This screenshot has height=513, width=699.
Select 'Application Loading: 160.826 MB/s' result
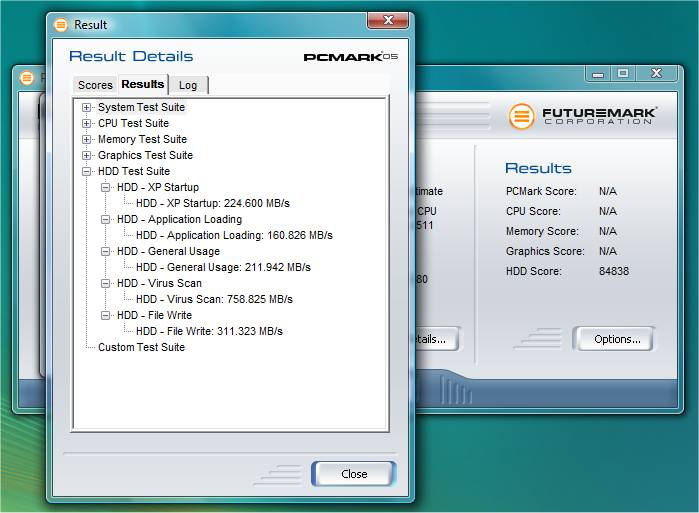tap(234, 235)
